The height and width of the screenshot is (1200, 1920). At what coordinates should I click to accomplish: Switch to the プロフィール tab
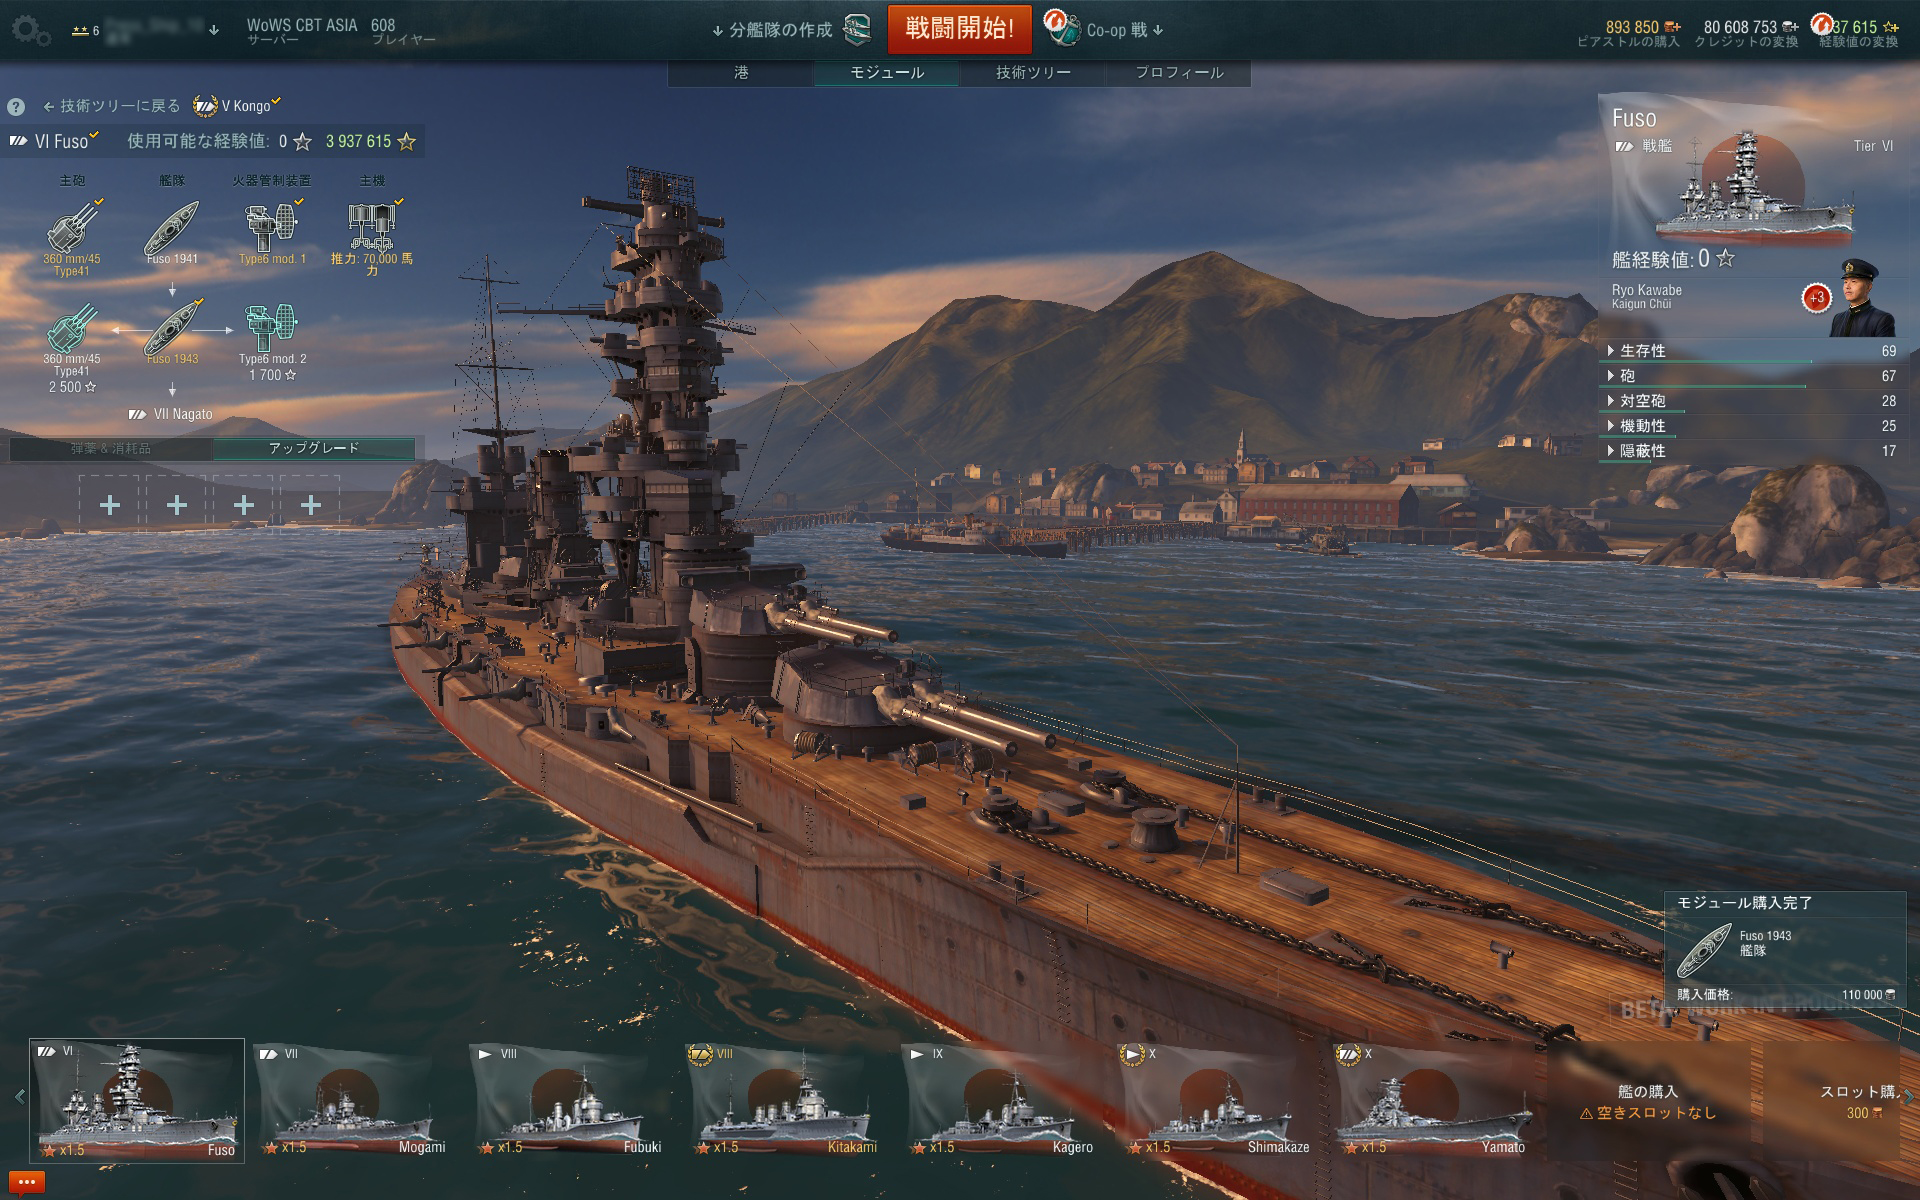pyautogui.click(x=1179, y=73)
